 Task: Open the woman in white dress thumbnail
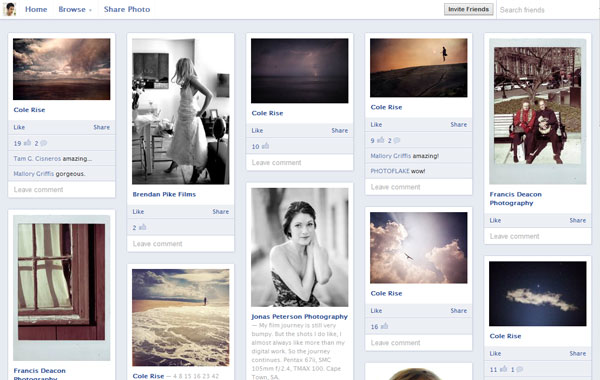[181, 111]
